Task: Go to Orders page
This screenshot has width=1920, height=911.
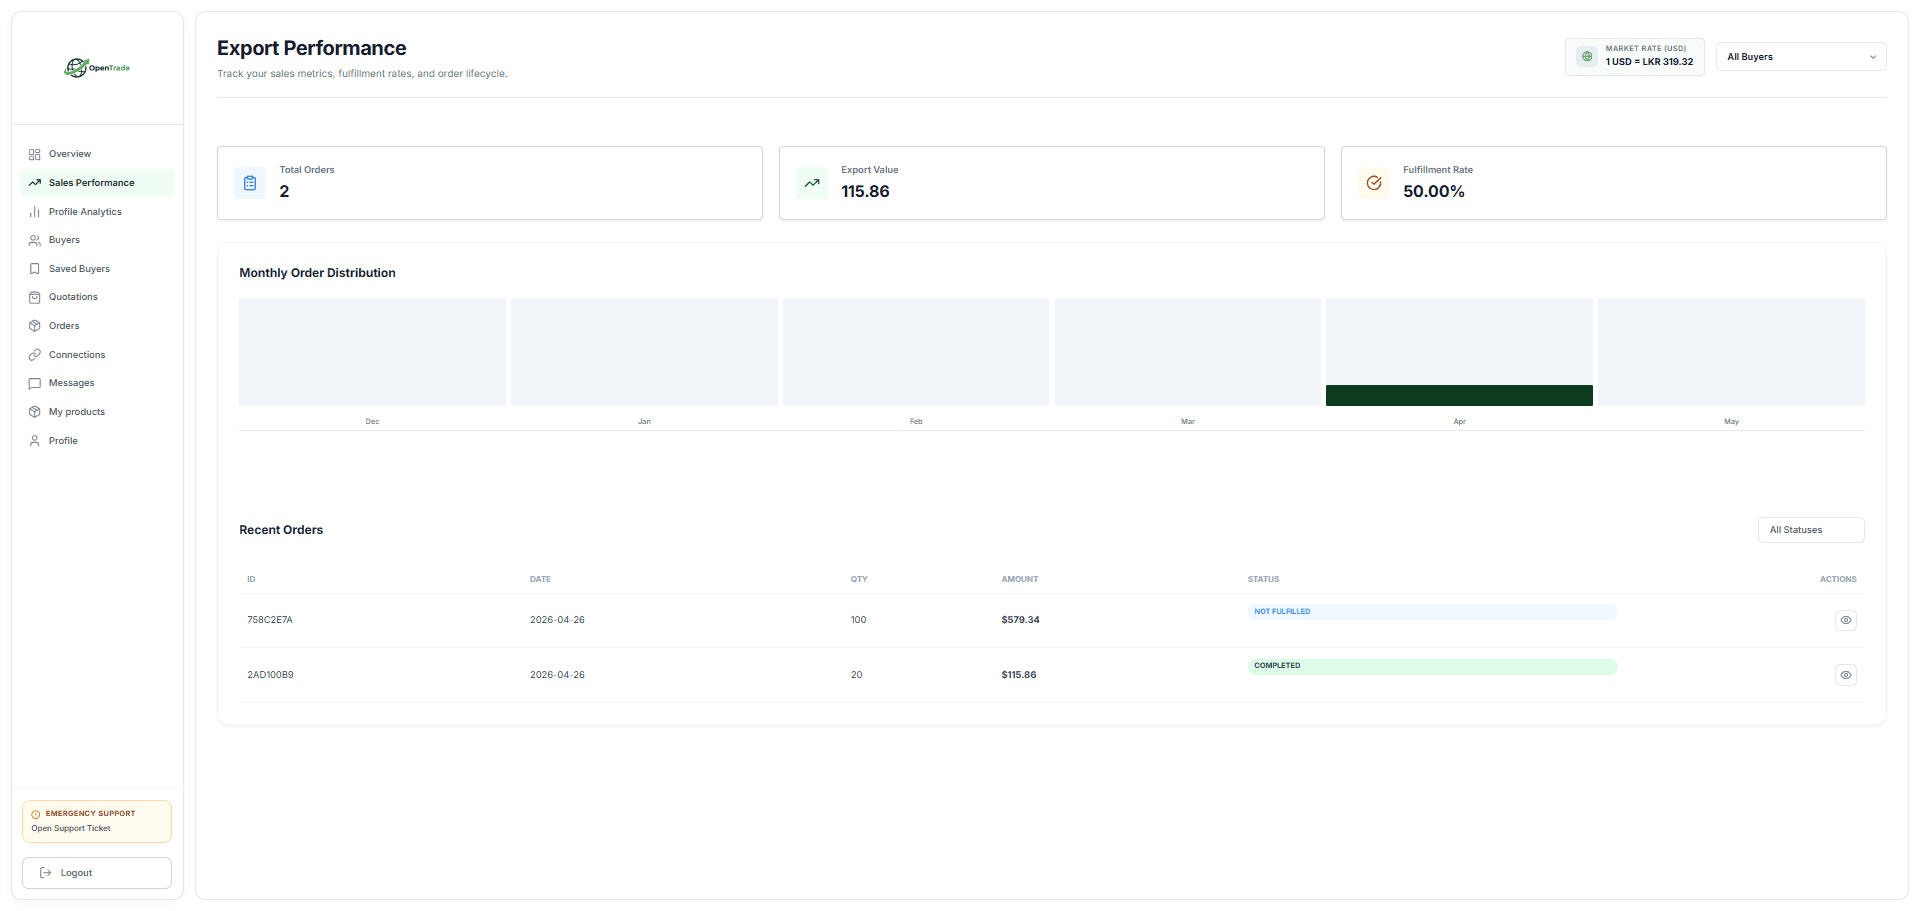Action: (x=97, y=326)
